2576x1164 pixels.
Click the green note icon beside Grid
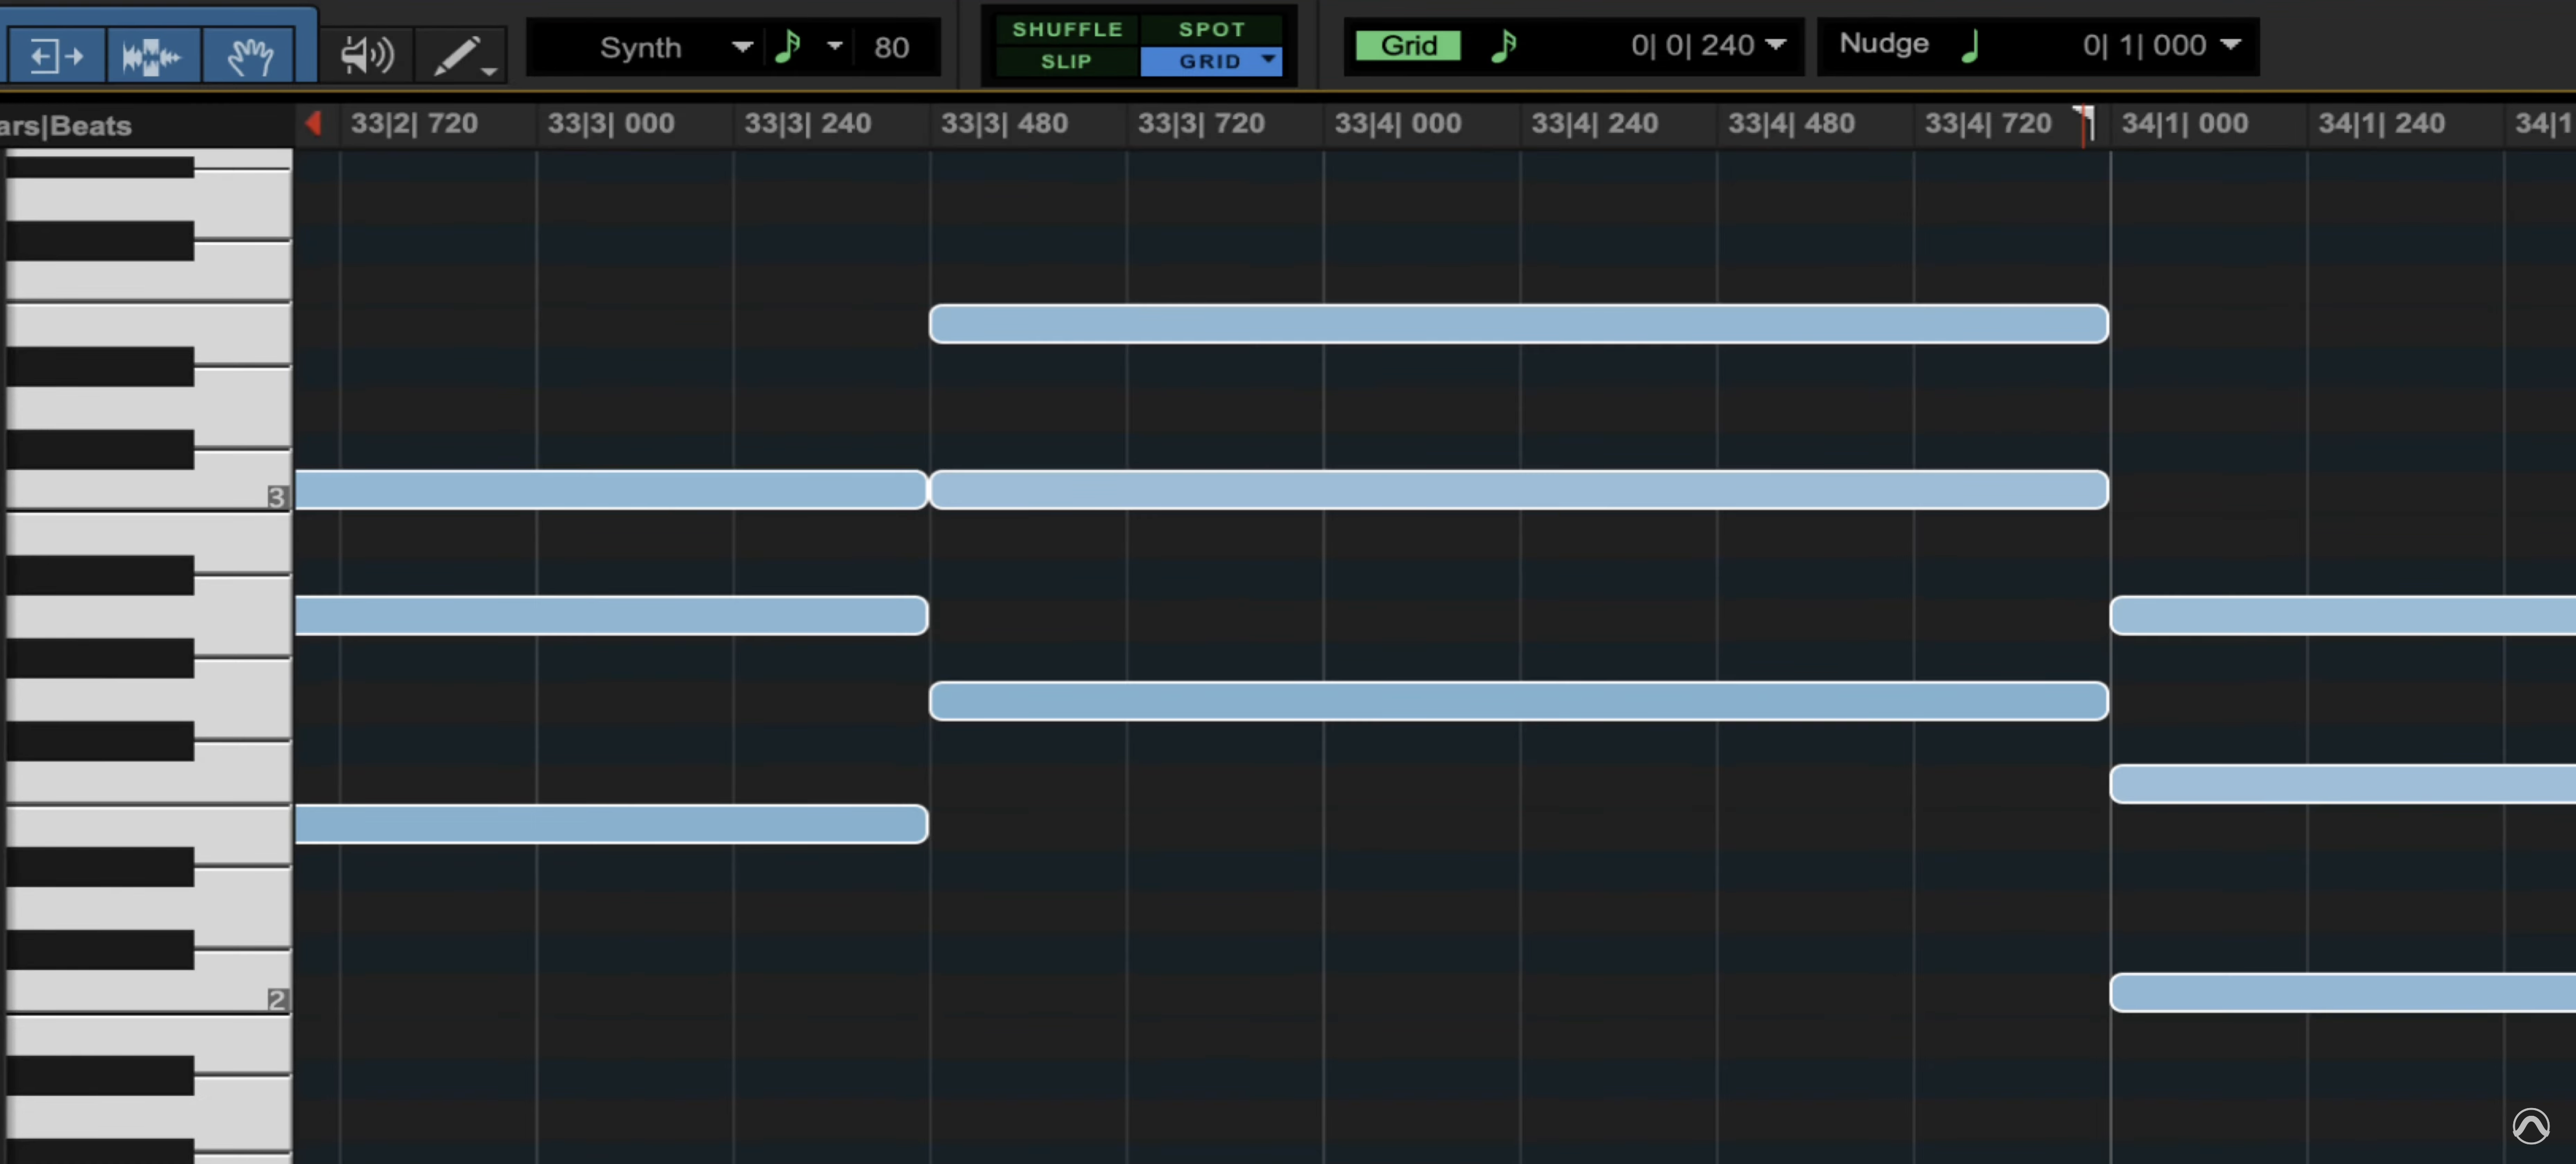pos(1505,46)
